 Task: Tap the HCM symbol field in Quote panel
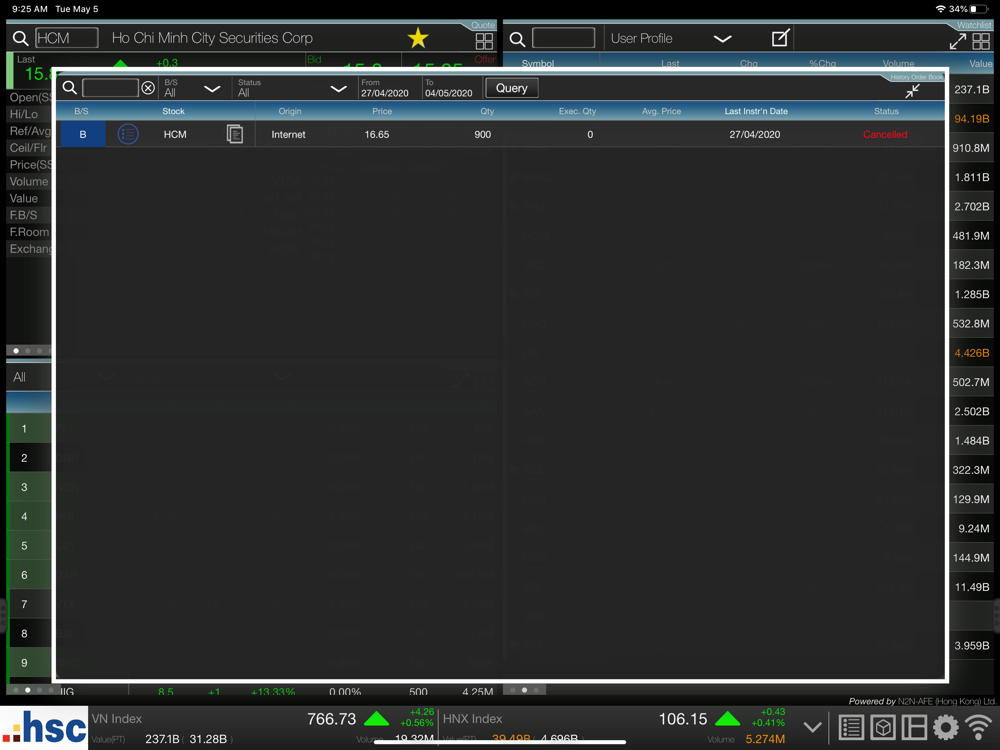[x=66, y=38]
